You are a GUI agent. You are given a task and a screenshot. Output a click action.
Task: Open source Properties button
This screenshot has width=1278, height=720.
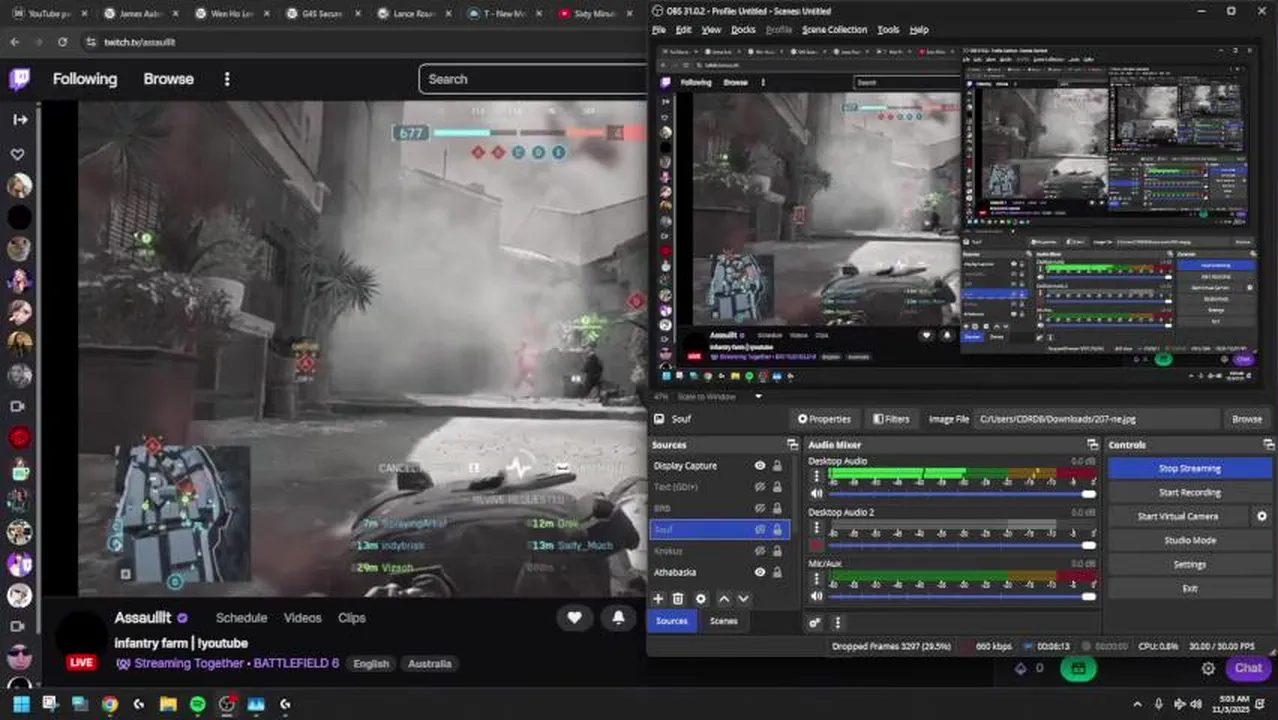pos(824,419)
